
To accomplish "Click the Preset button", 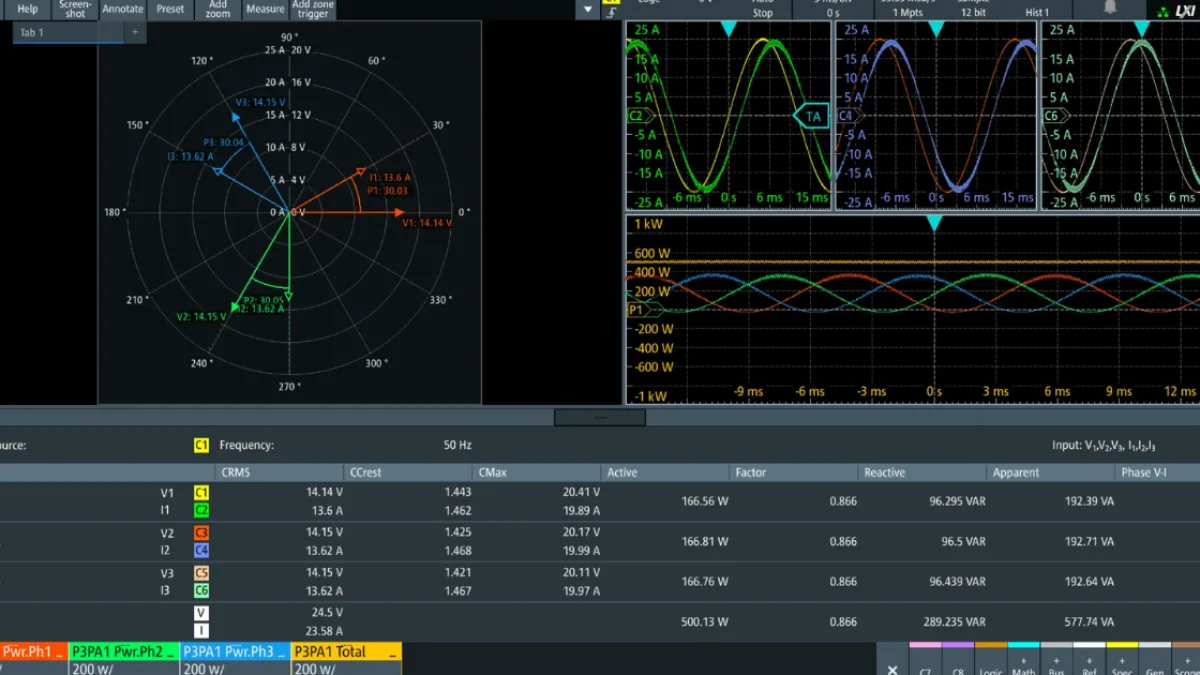I will [170, 9].
